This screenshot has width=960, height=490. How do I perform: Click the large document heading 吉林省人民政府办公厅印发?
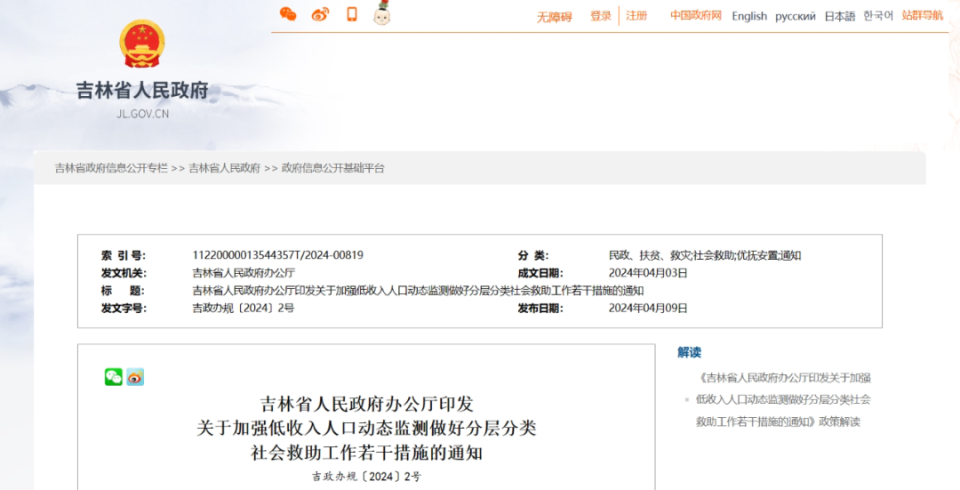(367, 404)
